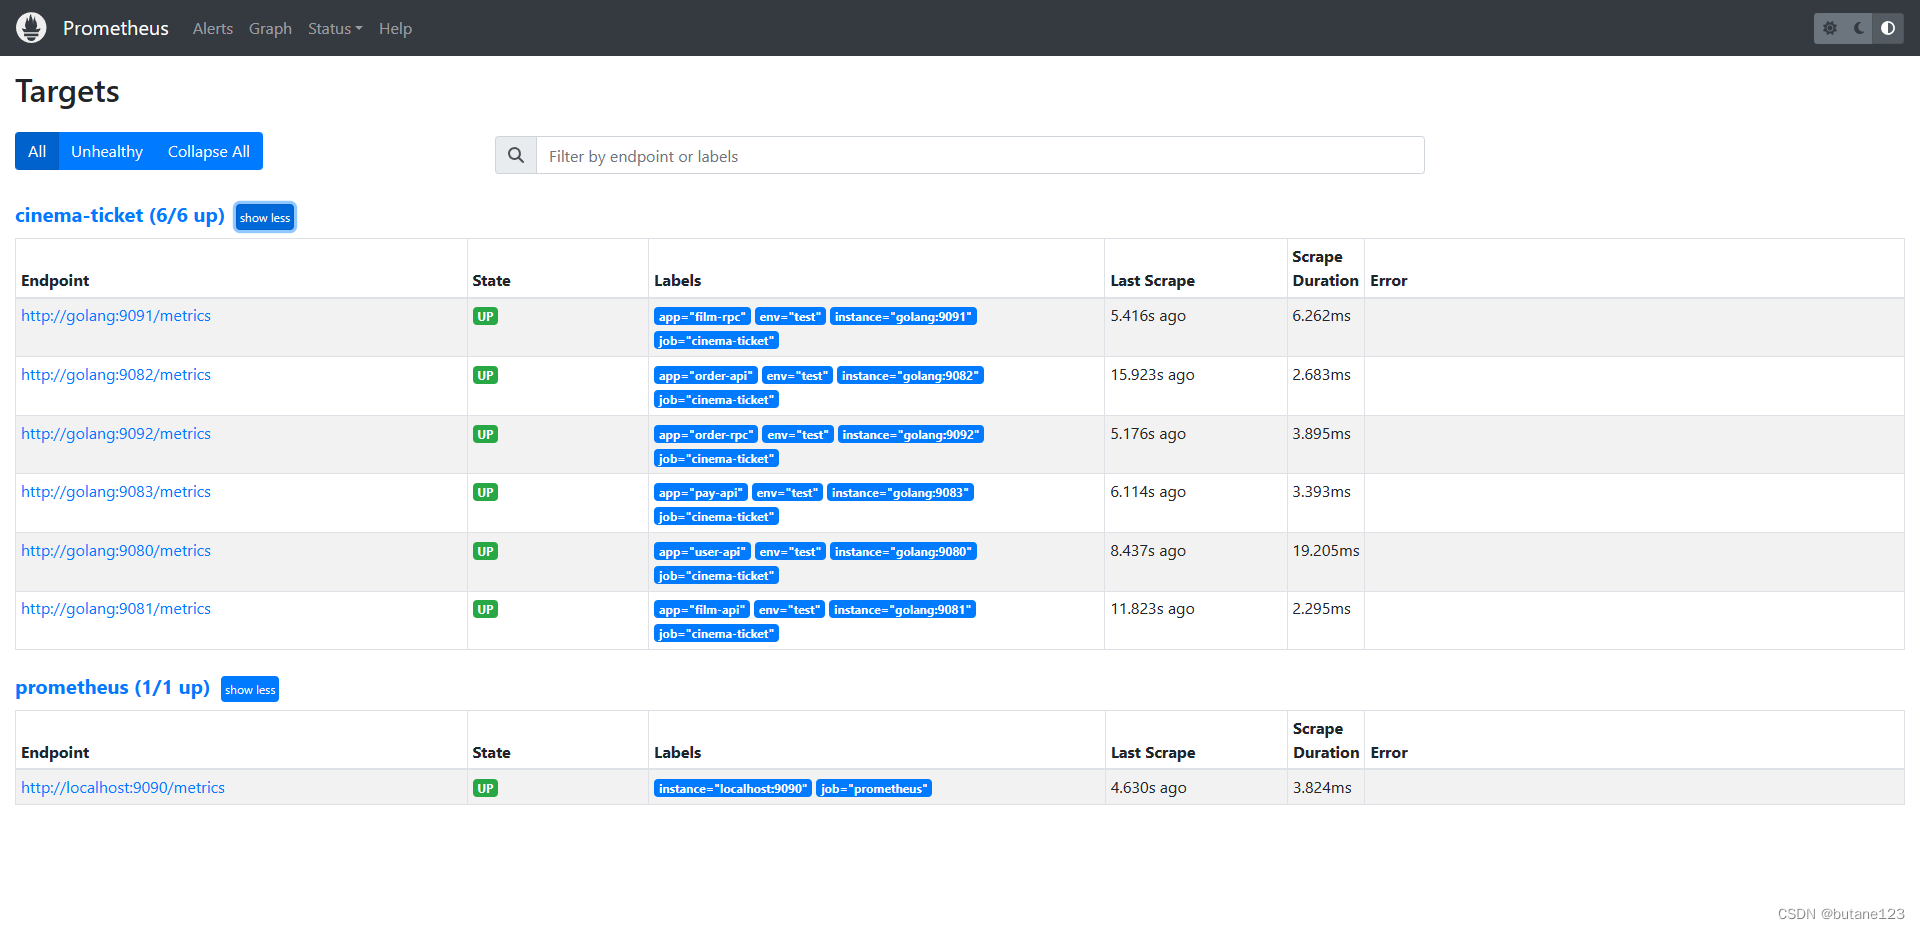Click the app="order-rpc" label
Screen dimensions: 1920x929
tap(706, 434)
